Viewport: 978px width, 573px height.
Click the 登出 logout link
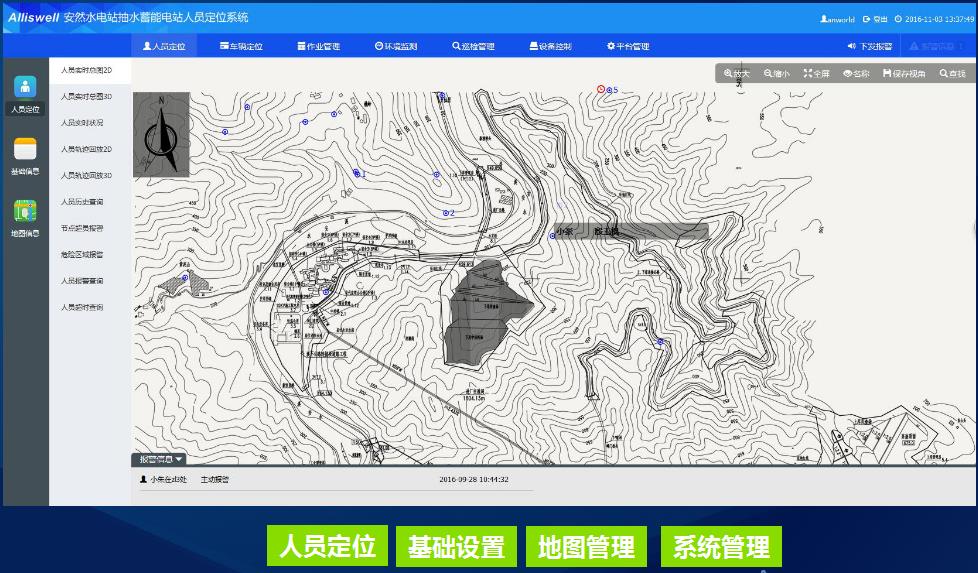[x=875, y=19]
